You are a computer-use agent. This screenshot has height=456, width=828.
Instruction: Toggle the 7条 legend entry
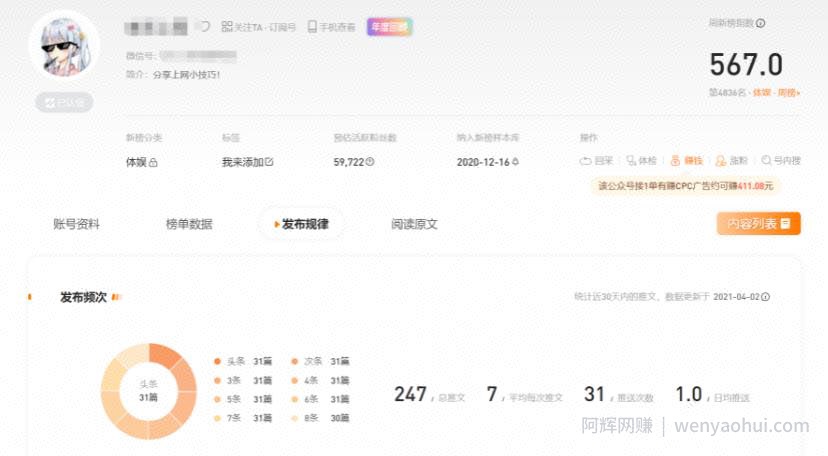coord(243,419)
